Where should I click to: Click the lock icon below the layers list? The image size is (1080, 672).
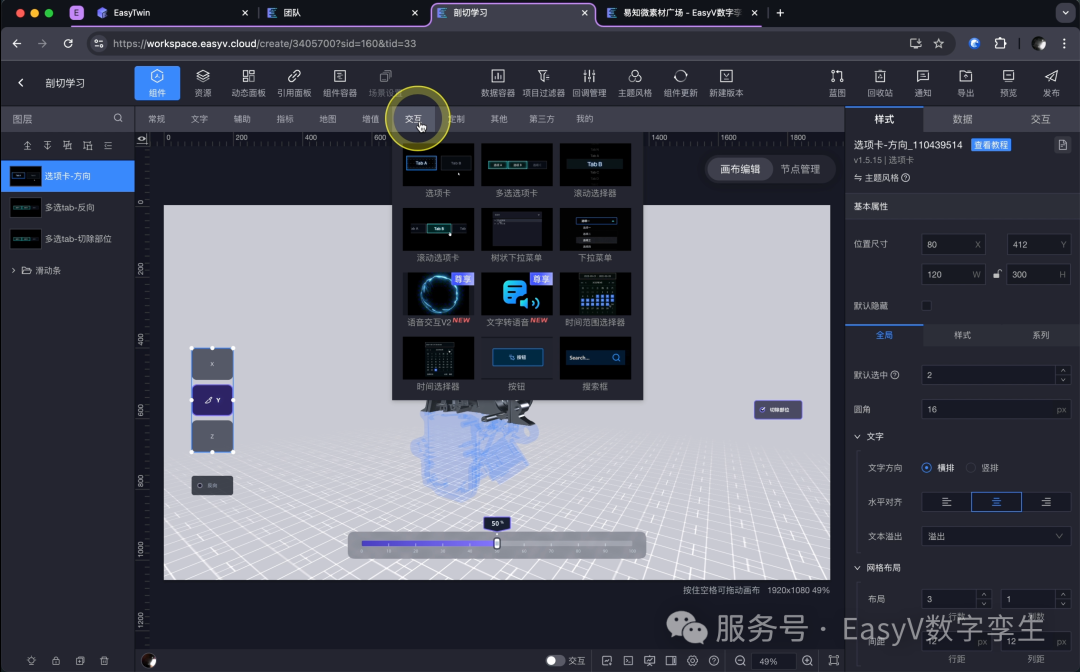(x=56, y=660)
